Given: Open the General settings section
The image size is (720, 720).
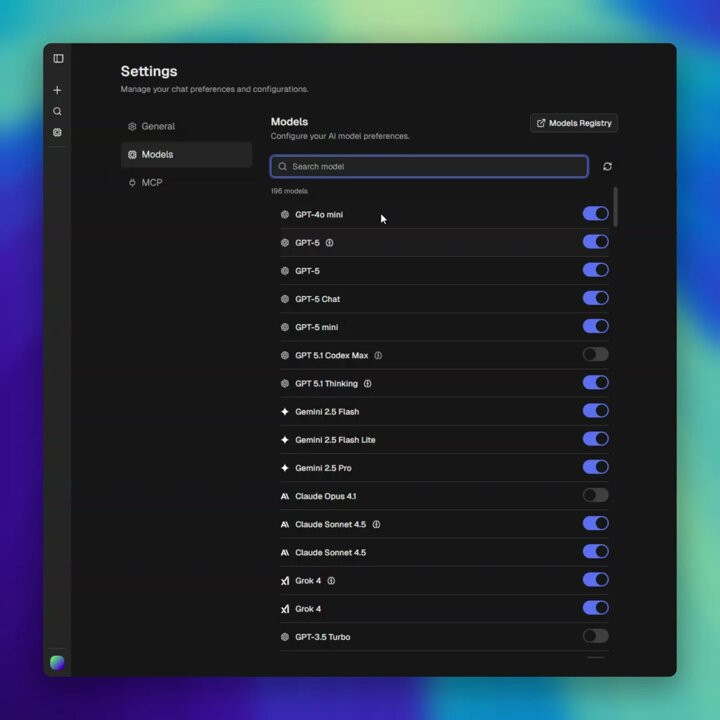Looking at the screenshot, I should [x=186, y=126].
